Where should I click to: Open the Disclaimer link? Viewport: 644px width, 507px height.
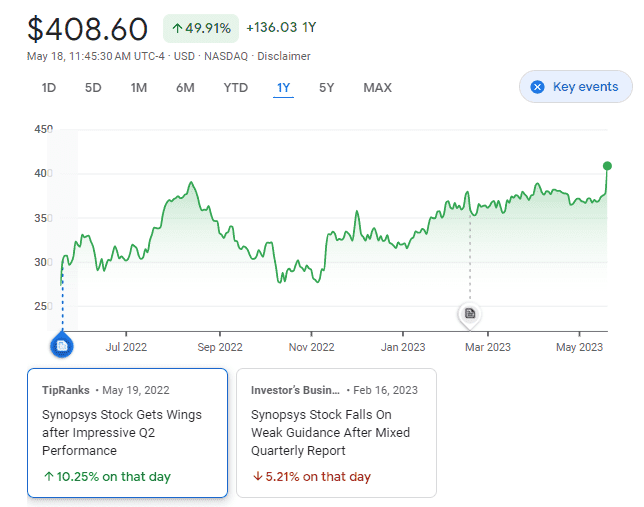coord(284,56)
